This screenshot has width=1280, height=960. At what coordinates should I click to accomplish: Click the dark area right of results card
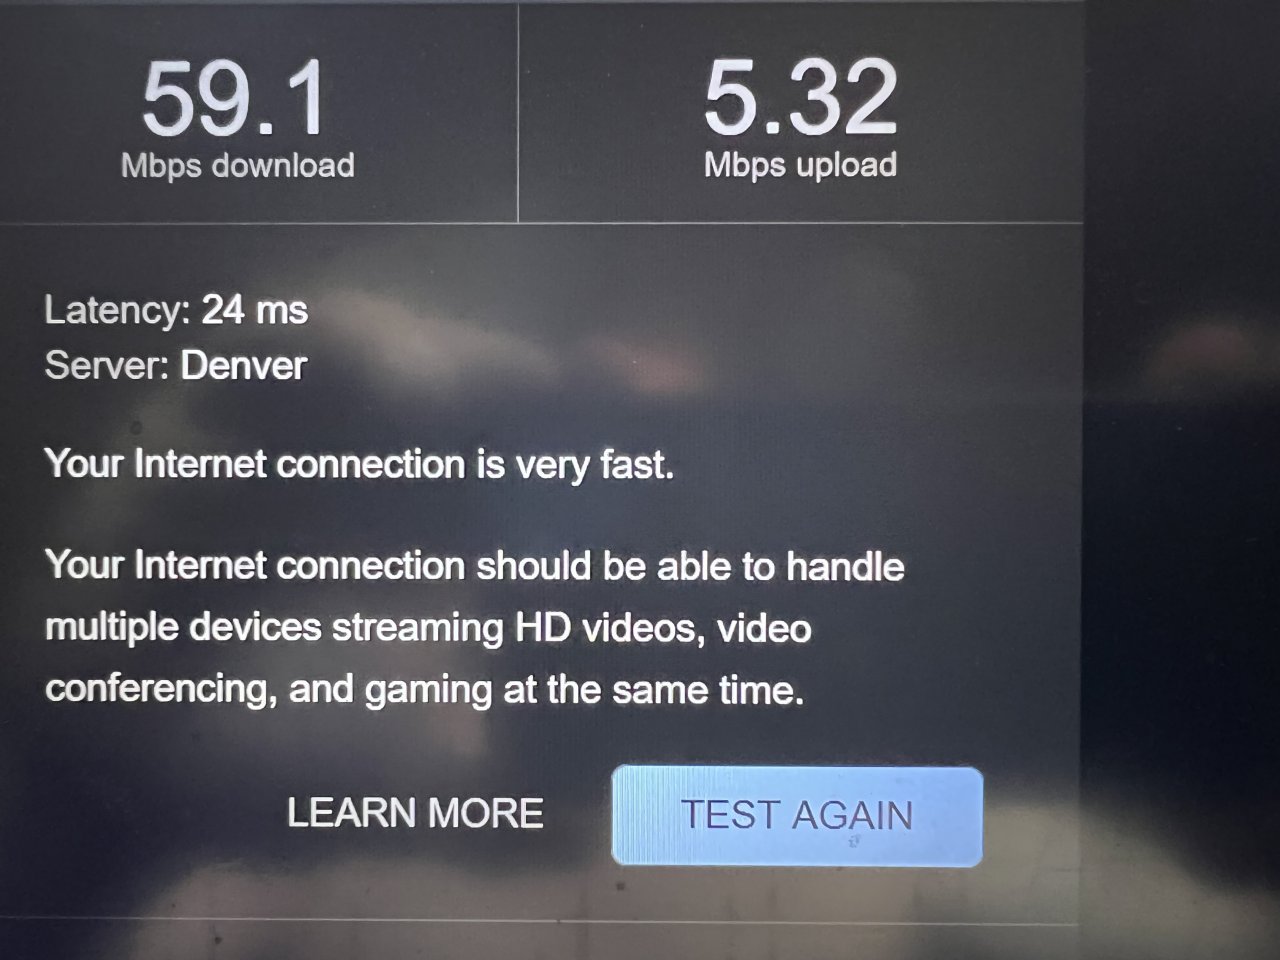click(x=1181, y=480)
